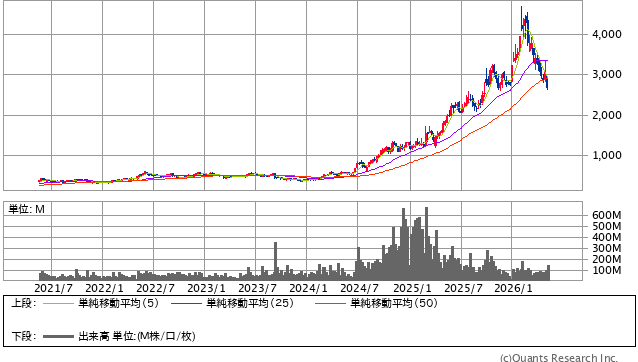Screen dimensions: 638x362
Task: Click the green 5-day average legend line
Action: tap(58, 303)
